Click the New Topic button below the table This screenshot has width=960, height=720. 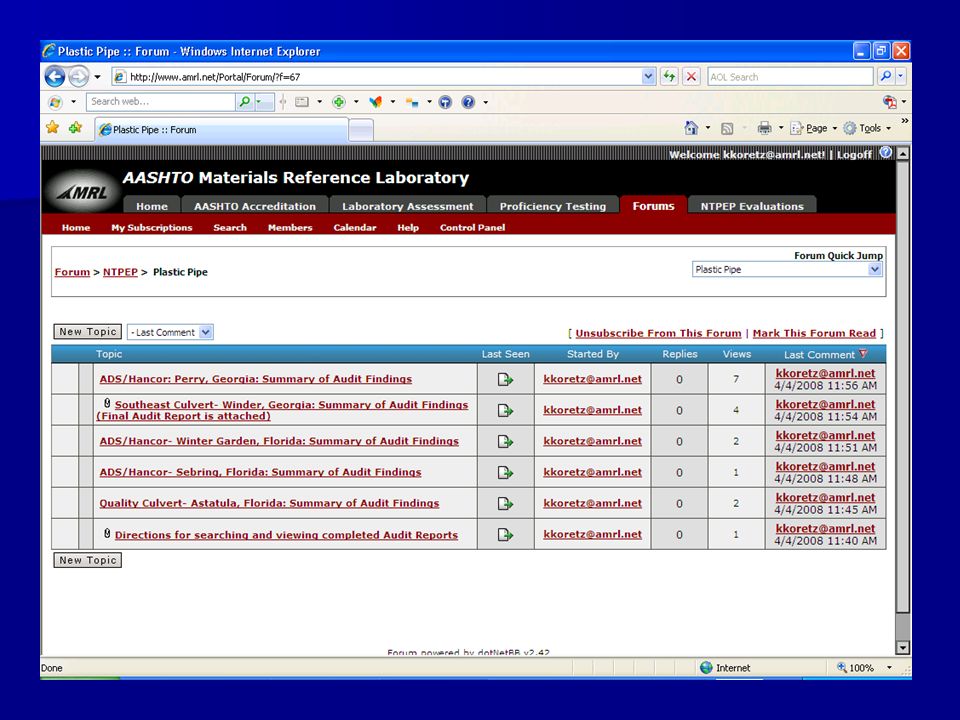88,560
